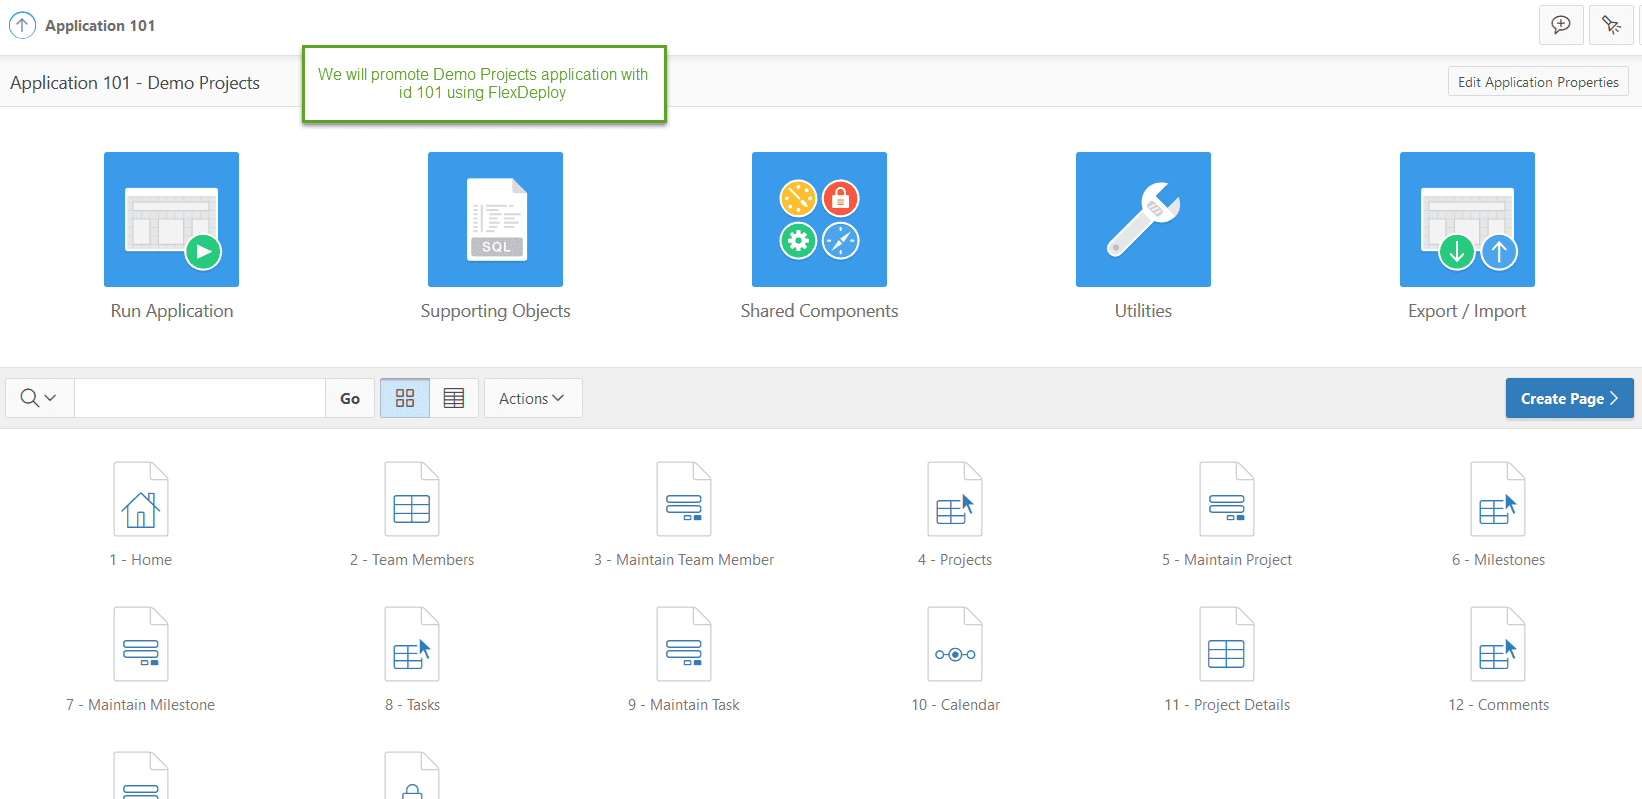Switch to report table view
This screenshot has width=1642, height=799.
point(454,398)
